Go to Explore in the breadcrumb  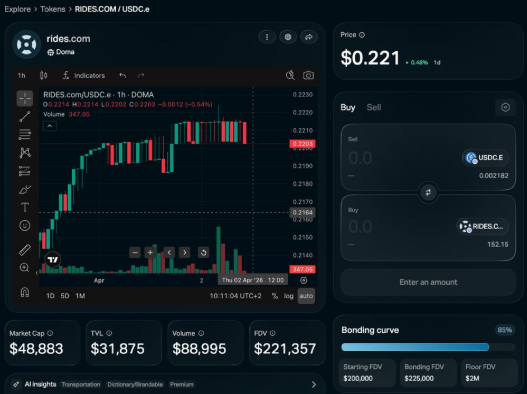tap(17, 9)
